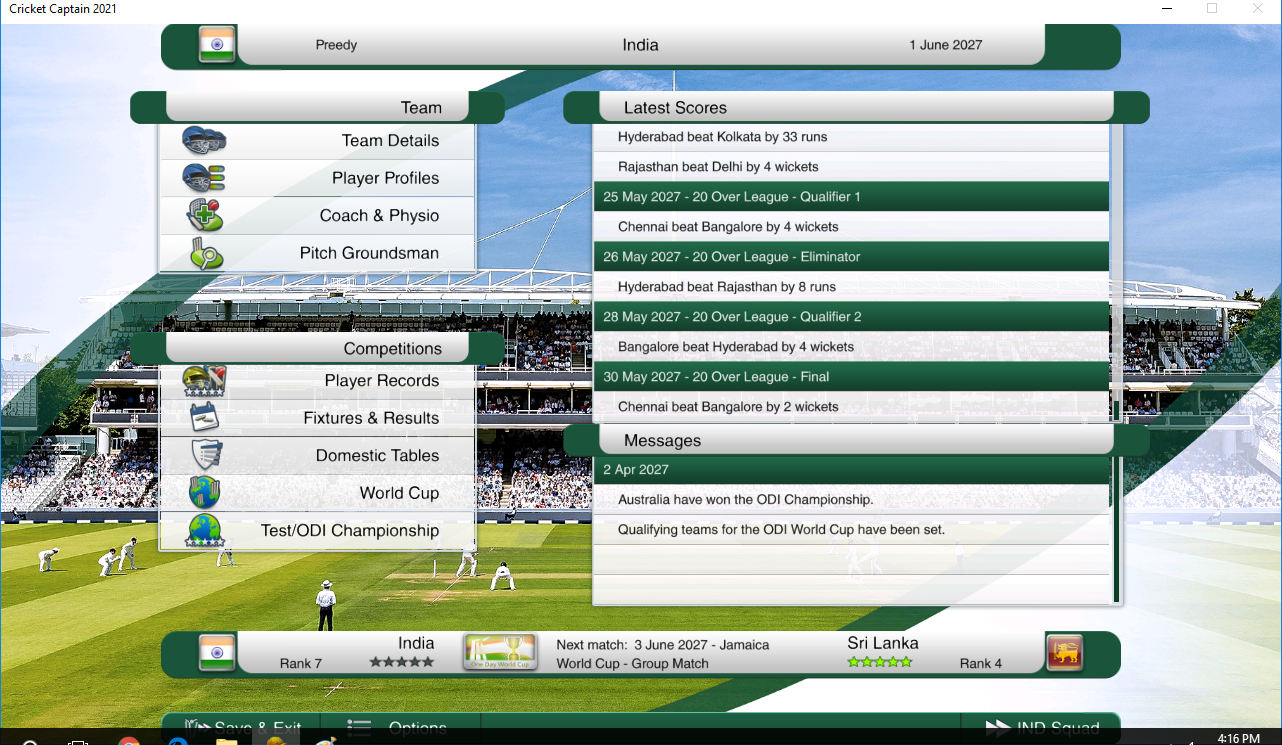Open Coach & Physio screen
1282x745 pixels.
coord(317,216)
